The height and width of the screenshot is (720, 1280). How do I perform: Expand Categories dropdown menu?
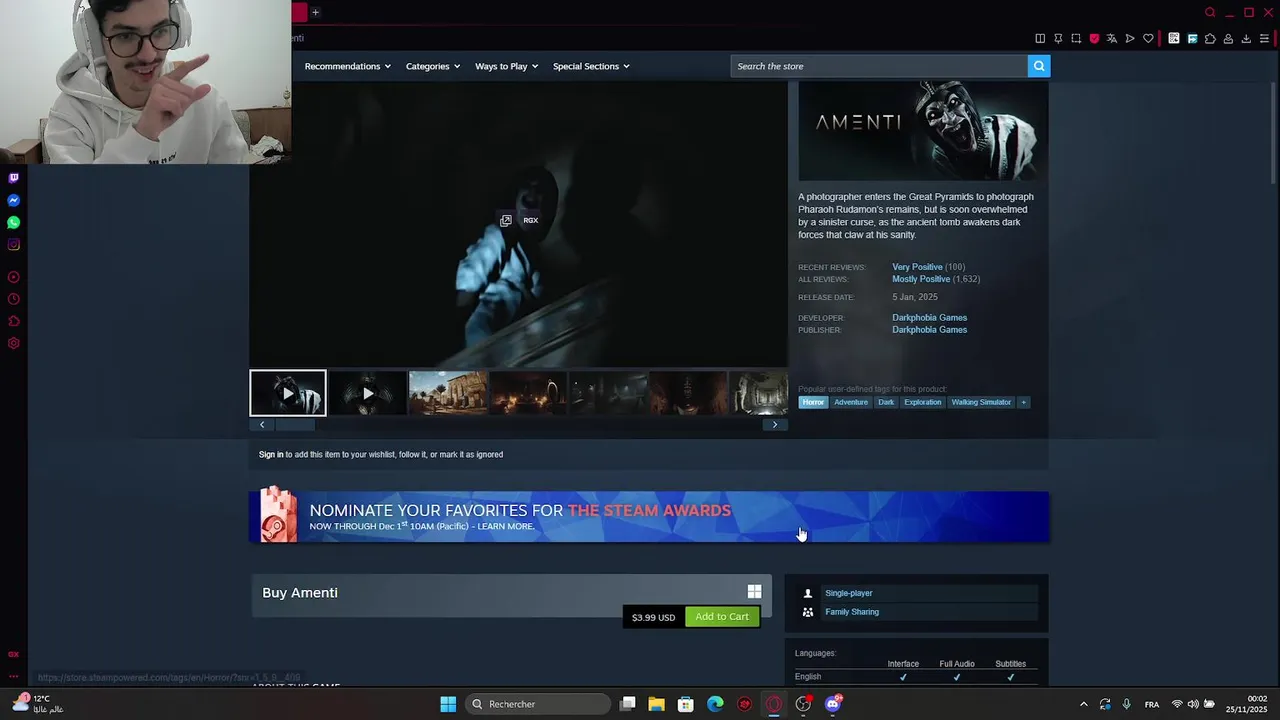point(433,66)
